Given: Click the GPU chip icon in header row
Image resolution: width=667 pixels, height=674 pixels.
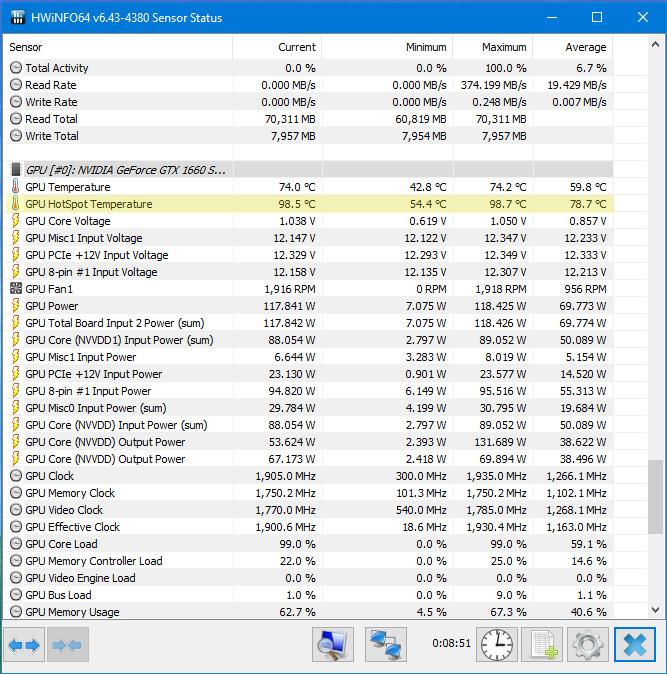Looking at the screenshot, I should pyautogui.click(x=15, y=169).
